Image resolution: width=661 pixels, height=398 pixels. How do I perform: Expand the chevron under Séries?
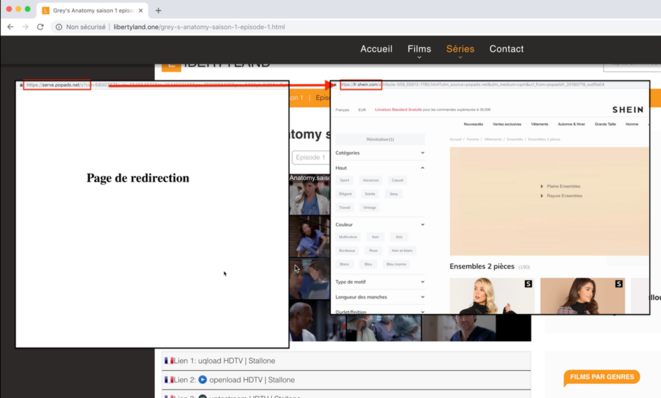(x=460, y=57)
